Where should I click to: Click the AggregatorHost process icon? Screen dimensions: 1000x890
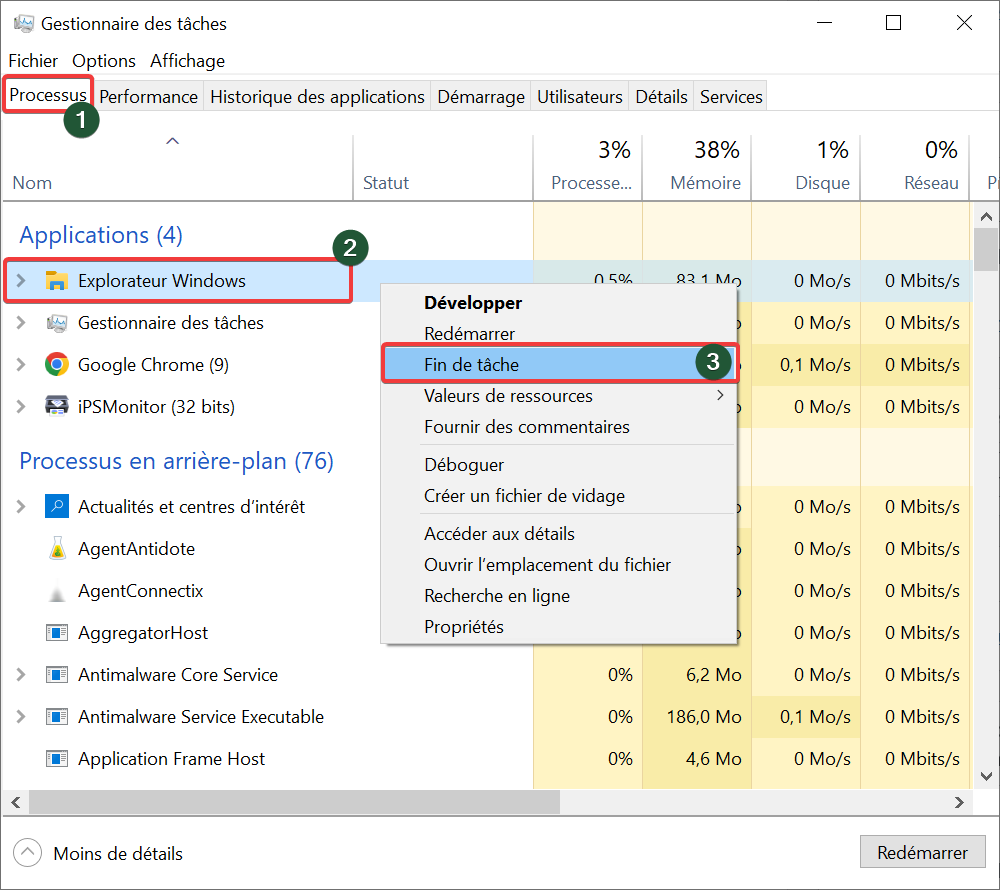coord(57,632)
